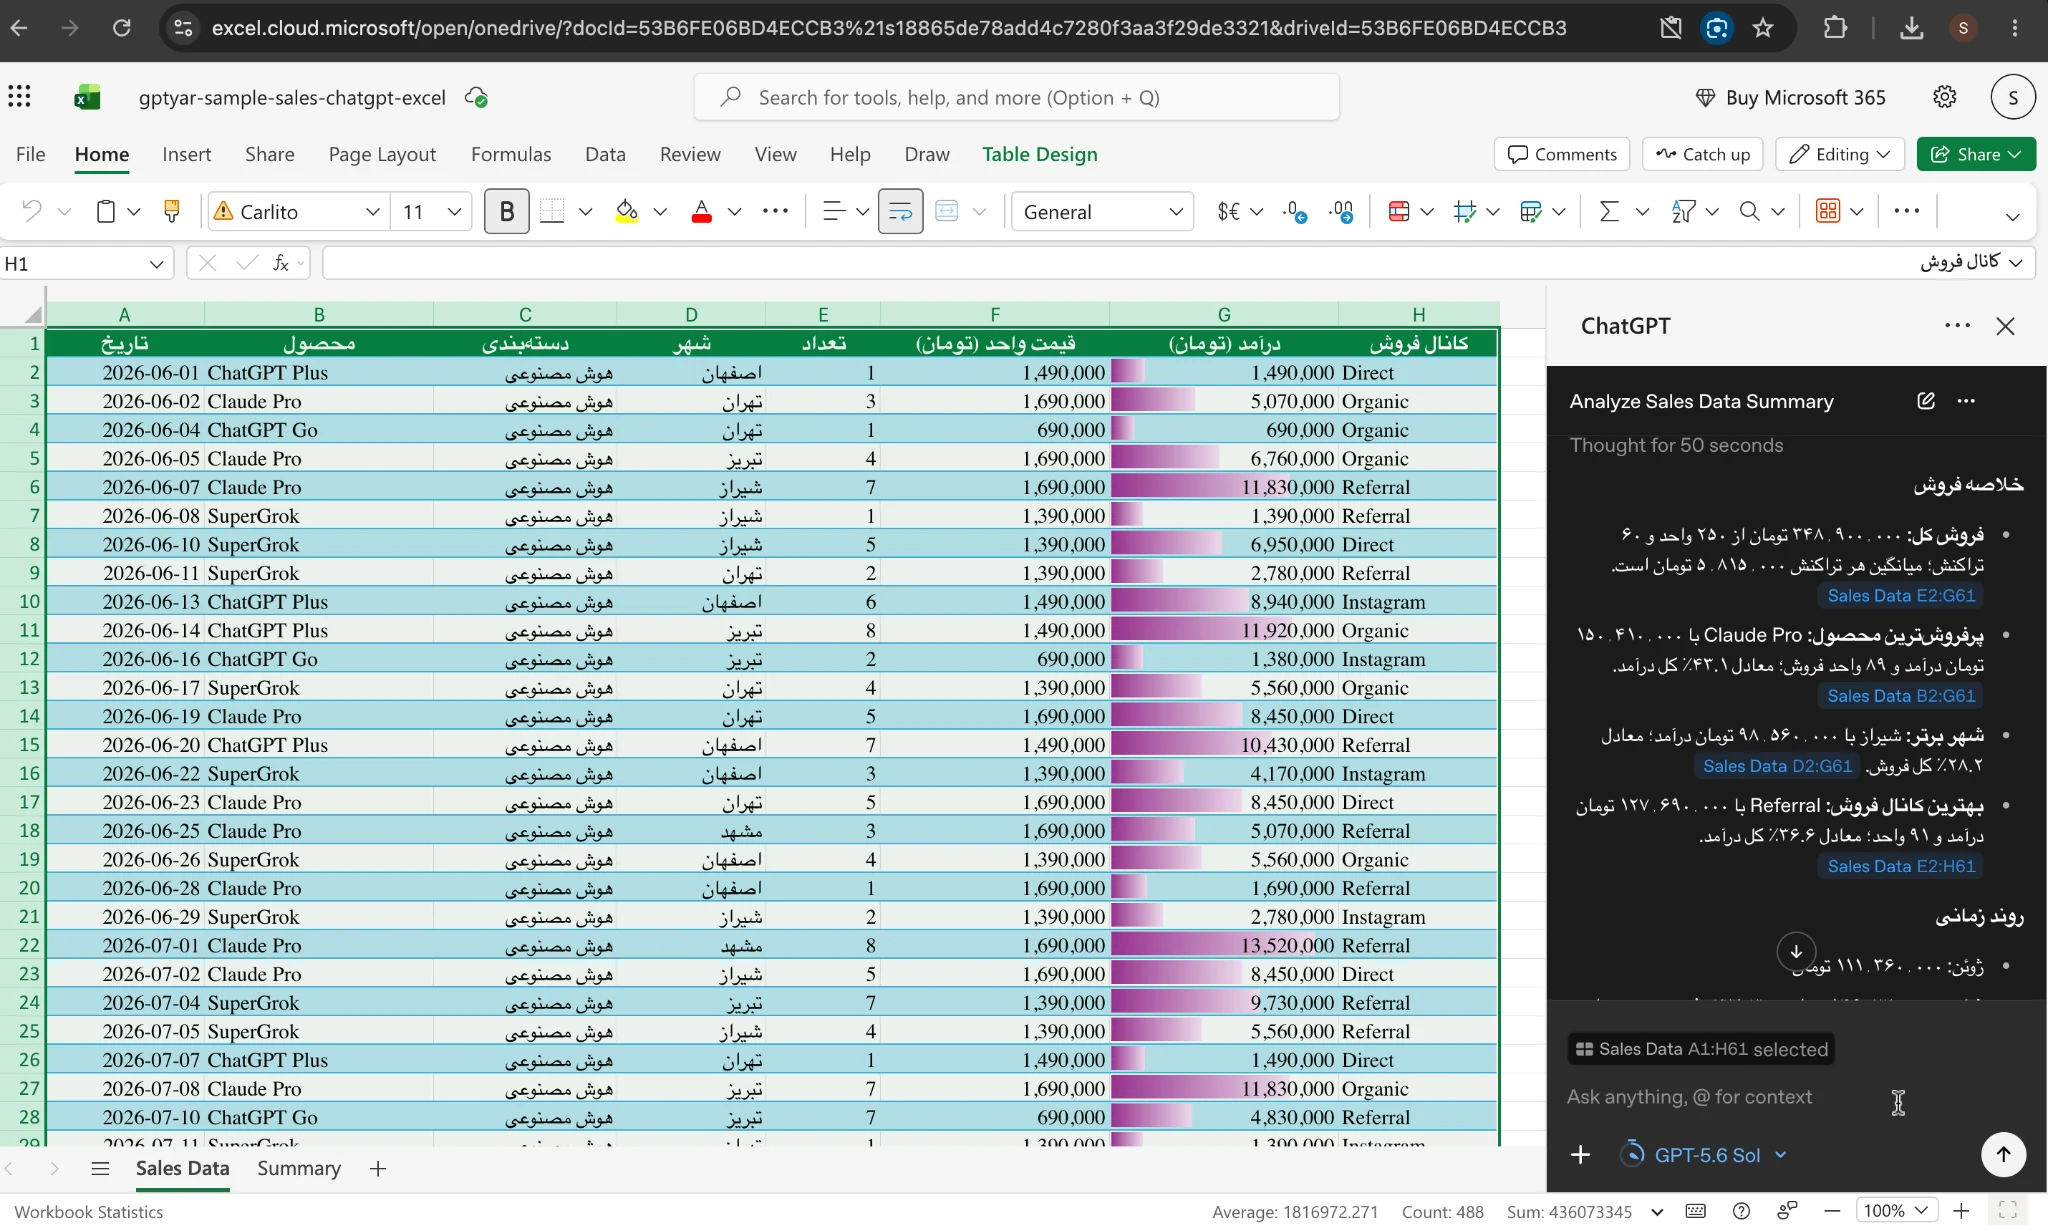Click the Comments button
Image resolution: width=2048 pixels, height=1225 pixels.
(1562, 154)
